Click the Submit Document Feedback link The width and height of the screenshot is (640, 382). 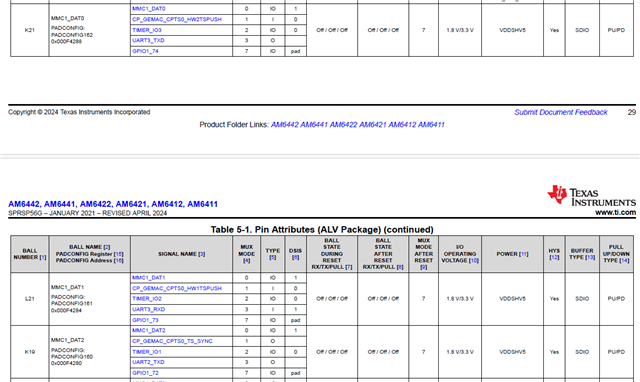point(561,112)
